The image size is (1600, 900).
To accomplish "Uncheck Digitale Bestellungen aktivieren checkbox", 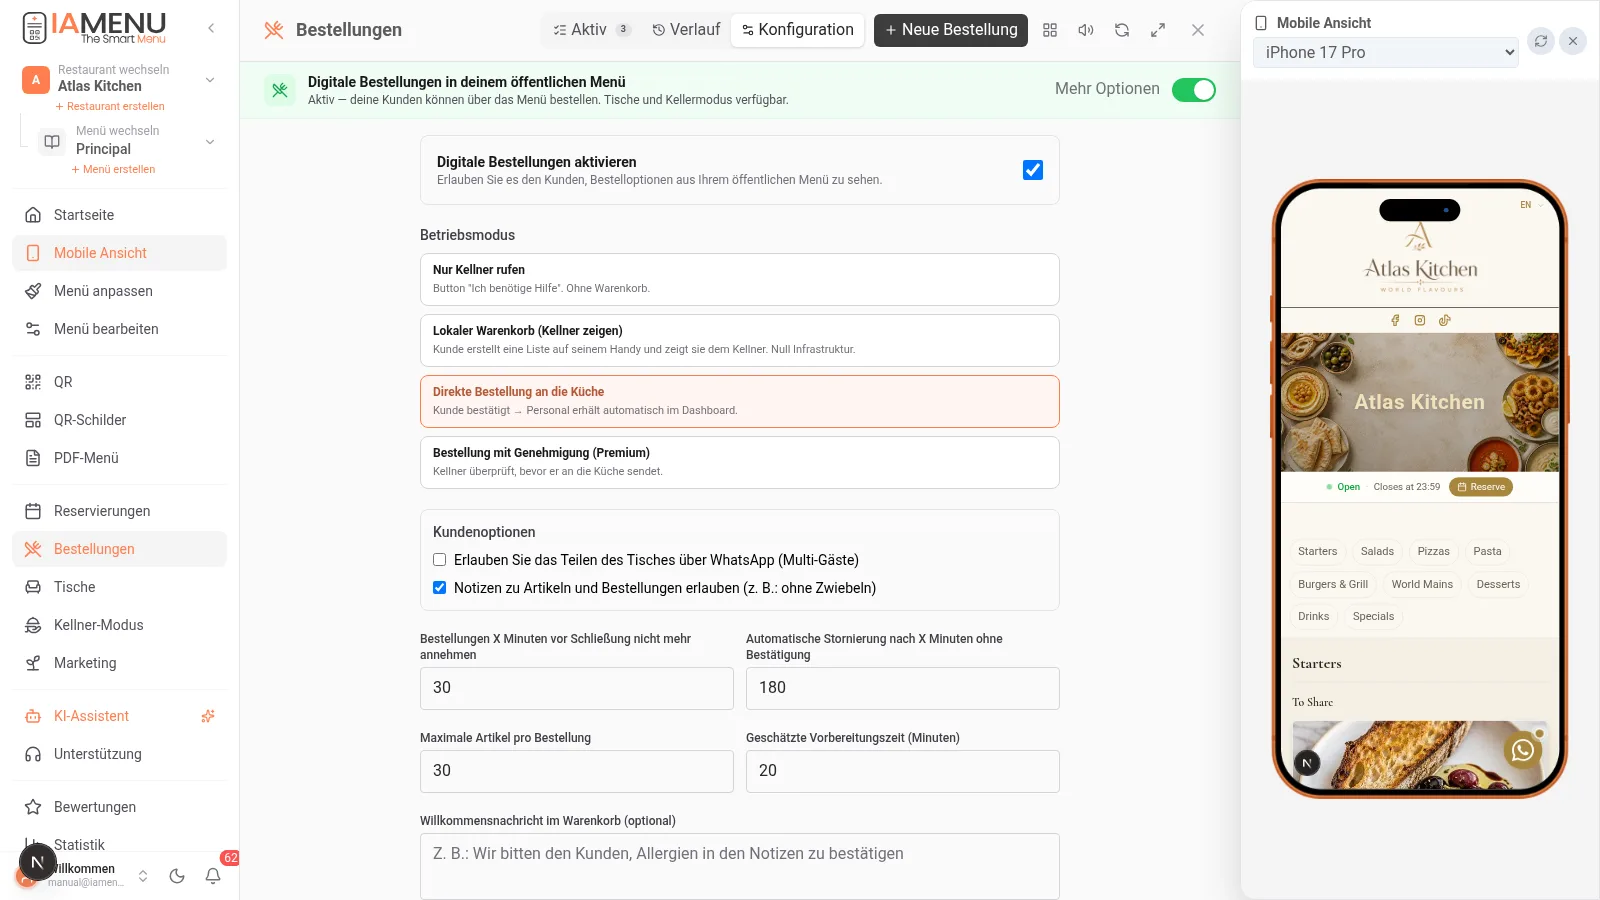I will pyautogui.click(x=1033, y=170).
